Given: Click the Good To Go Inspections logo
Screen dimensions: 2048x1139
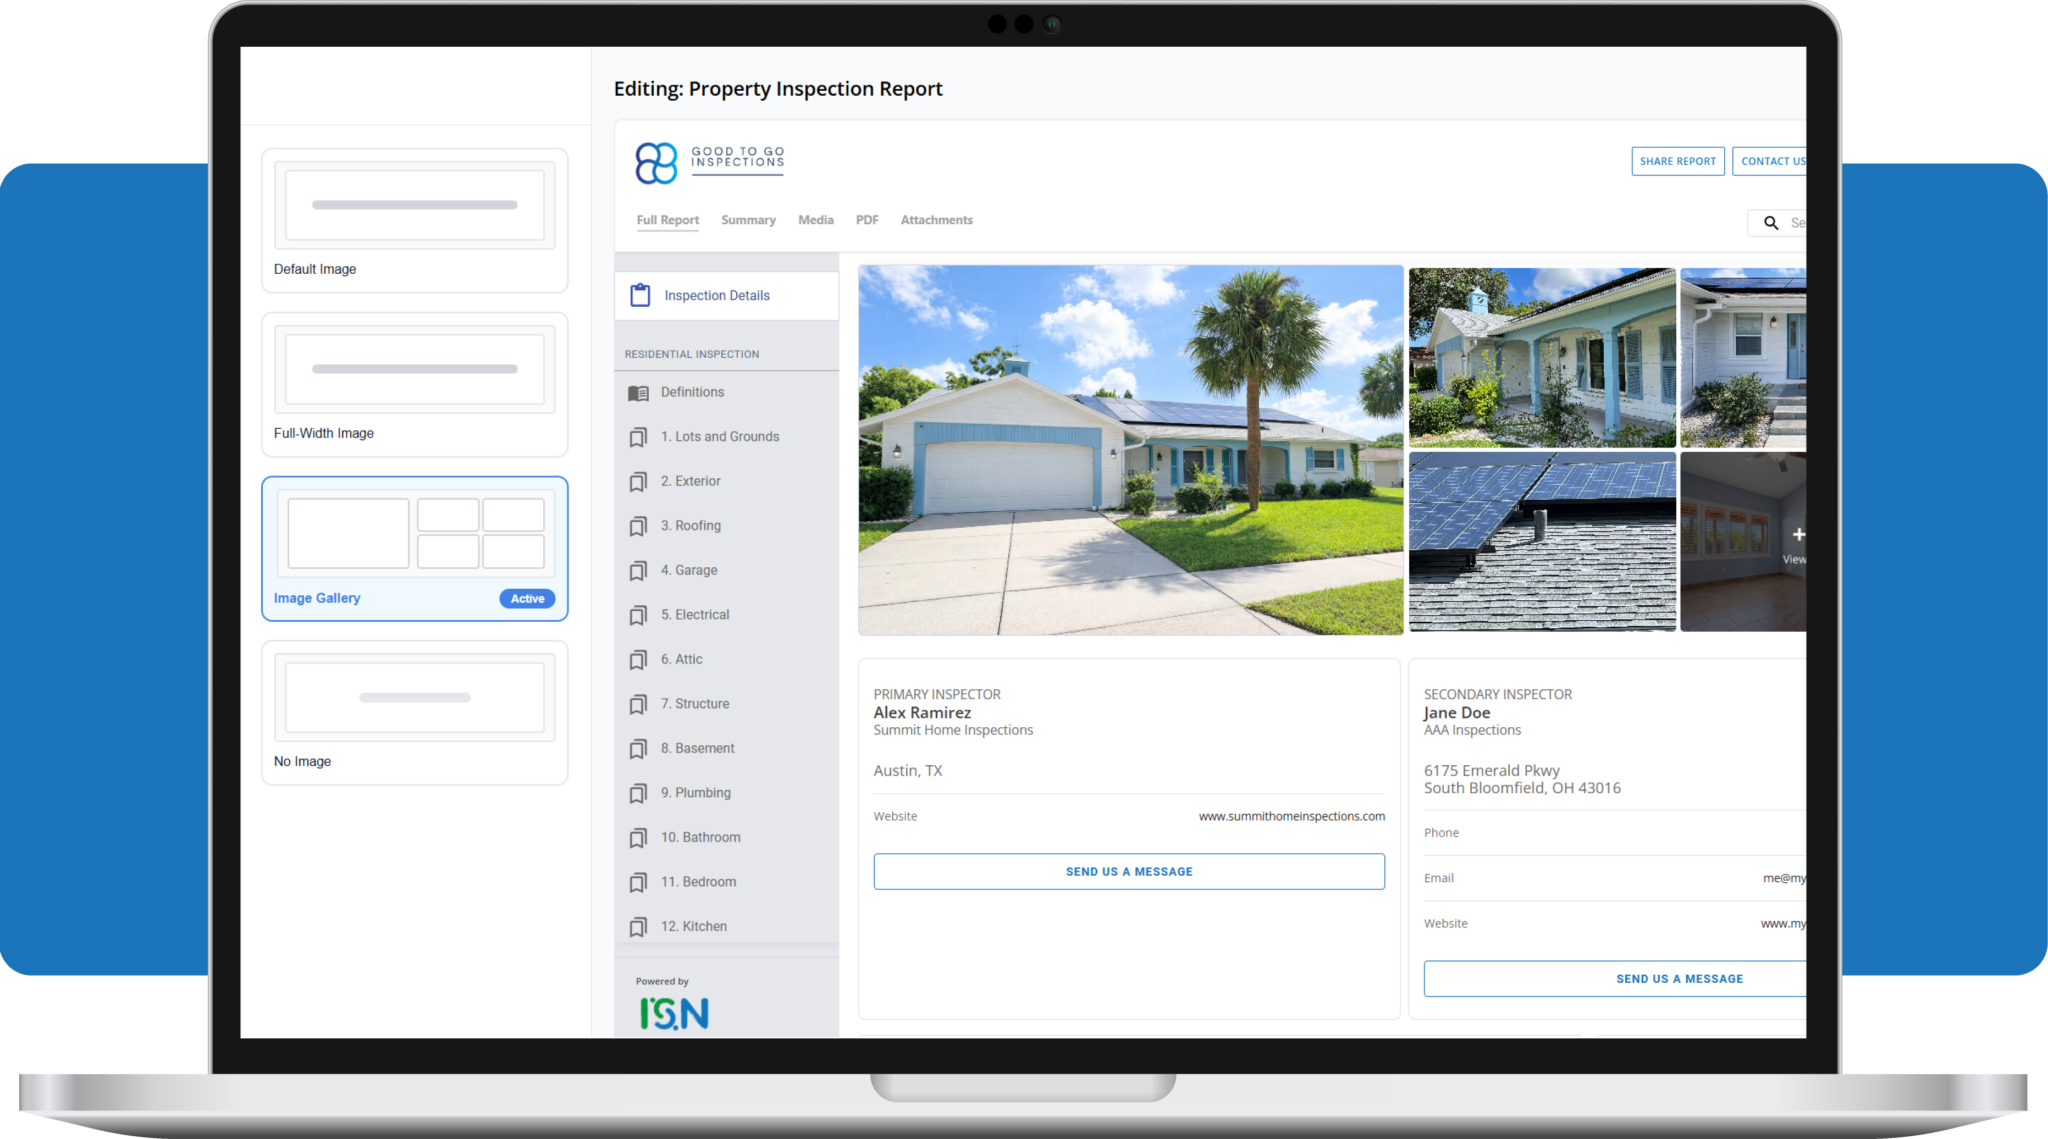Looking at the screenshot, I should click(710, 162).
